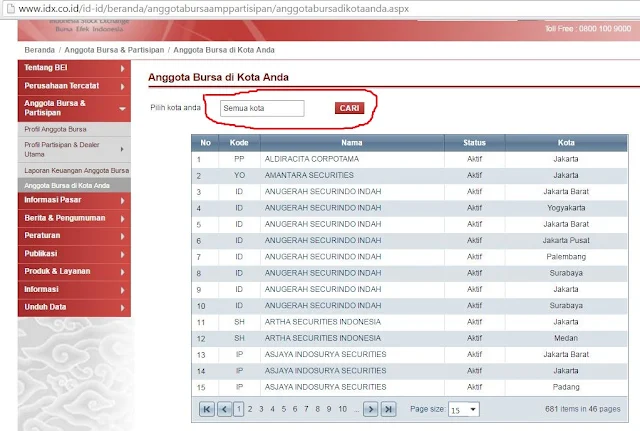Image resolution: width=640 pixels, height=431 pixels.
Task: Sort by Kota column header
Action: click(x=566, y=143)
